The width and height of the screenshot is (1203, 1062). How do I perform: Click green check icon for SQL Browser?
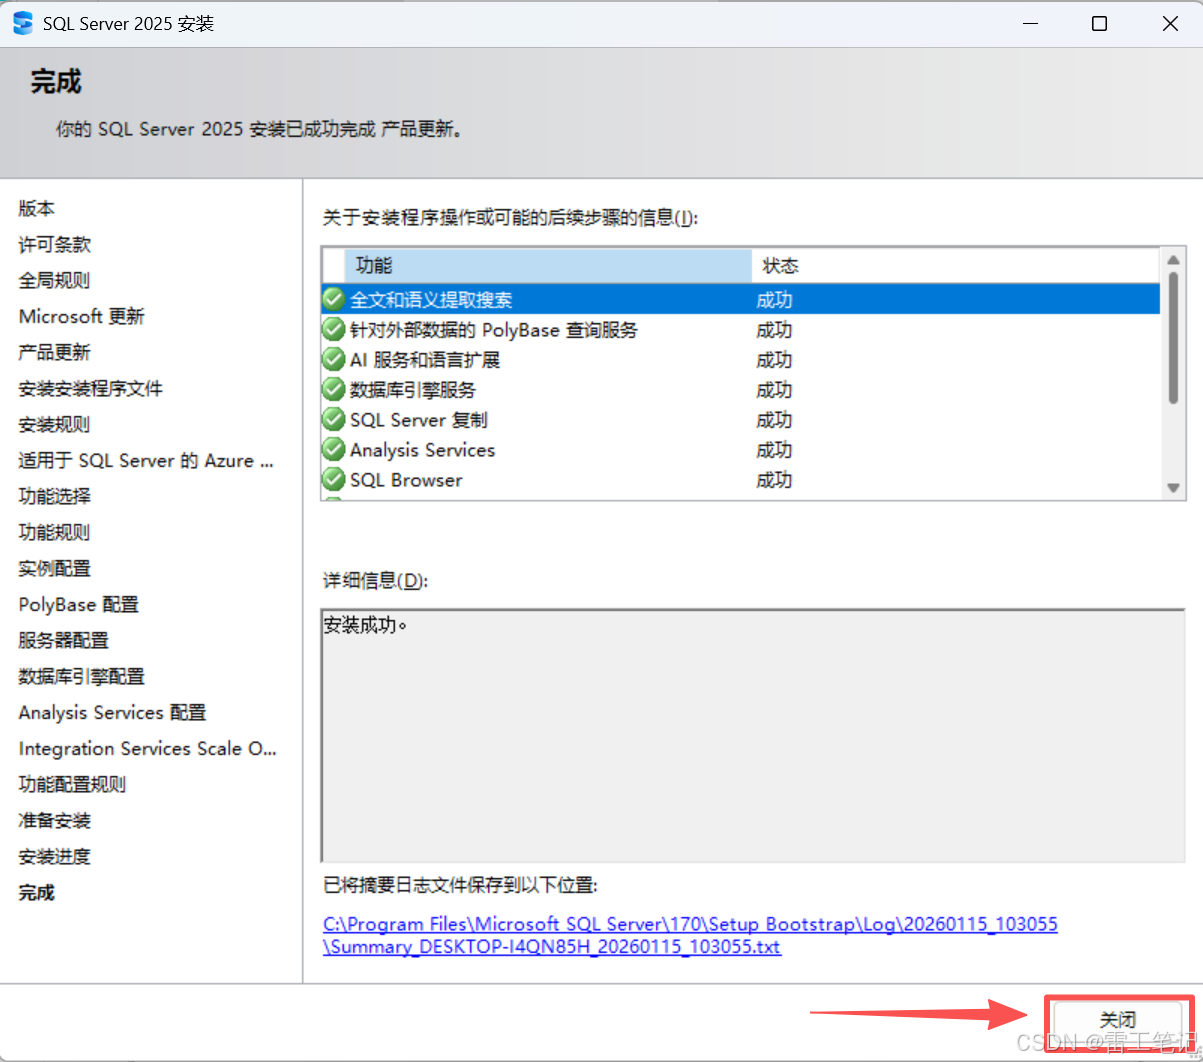(x=333, y=479)
